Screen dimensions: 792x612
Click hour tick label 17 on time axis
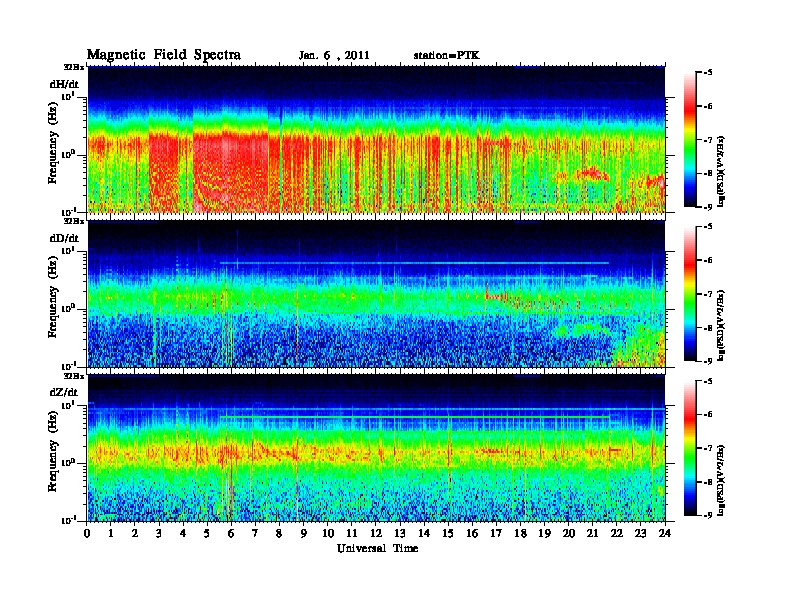[497, 533]
